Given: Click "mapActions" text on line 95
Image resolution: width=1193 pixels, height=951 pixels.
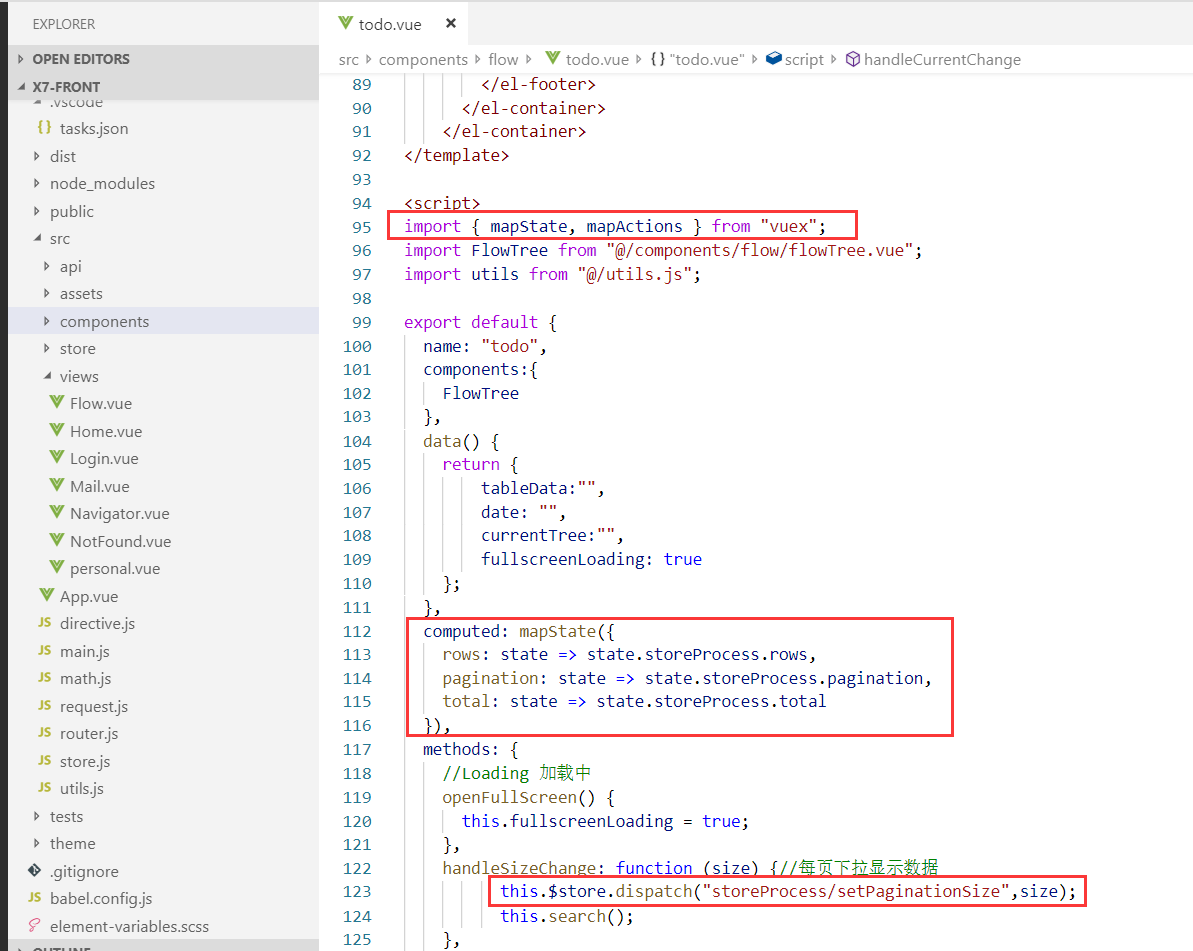Looking at the screenshot, I should [634, 227].
